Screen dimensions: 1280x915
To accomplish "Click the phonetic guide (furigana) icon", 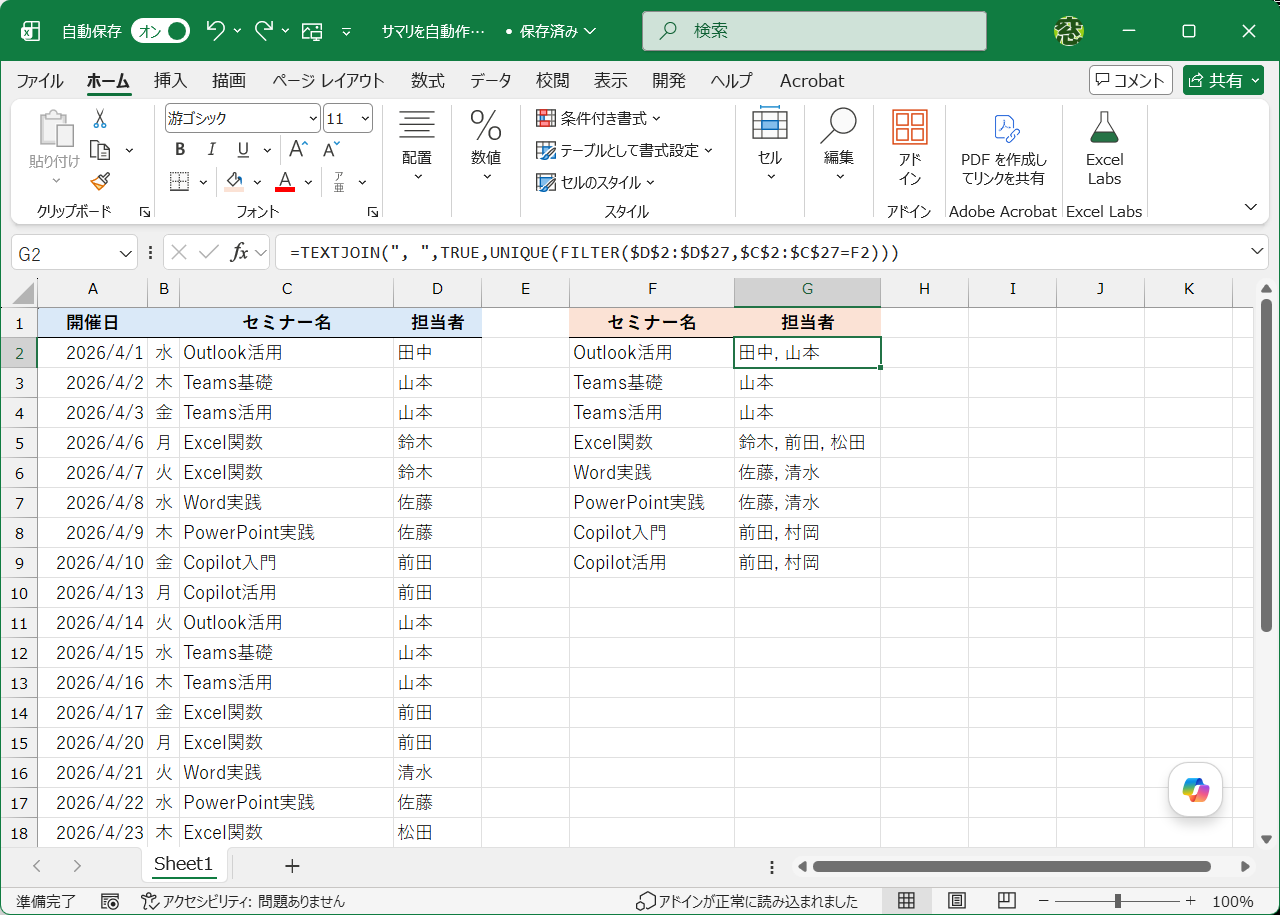I will click(339, 182).
